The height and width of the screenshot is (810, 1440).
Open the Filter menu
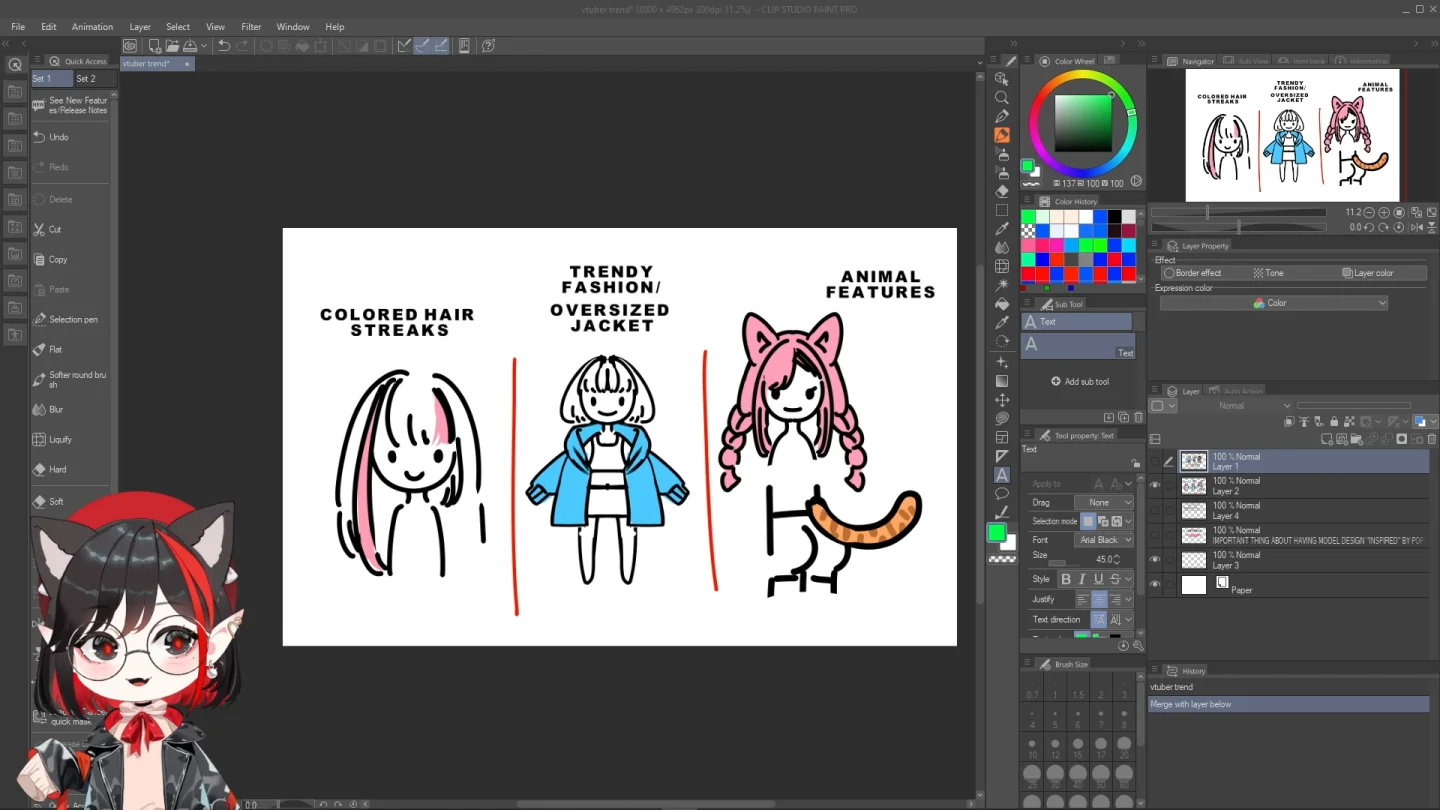(251, 27)
